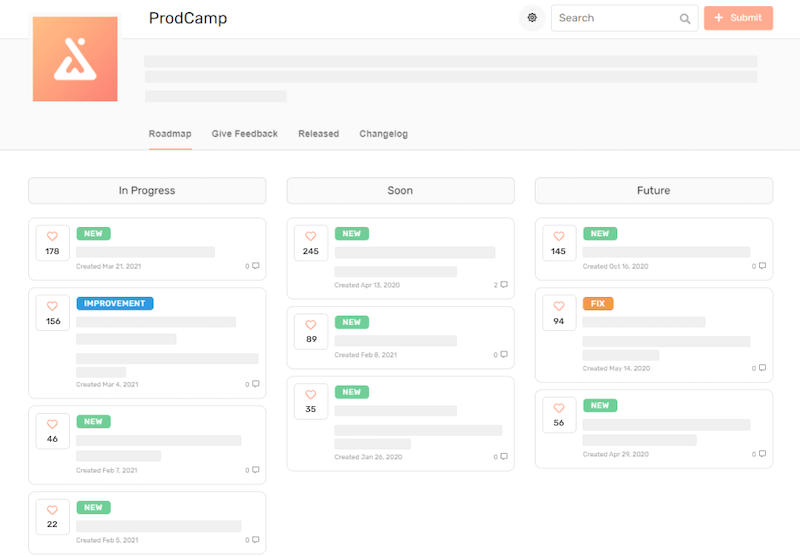This screenshot has width=800, height=557.
Task: Click NEW badge on the 35-vote card
Action: point(352,392)
